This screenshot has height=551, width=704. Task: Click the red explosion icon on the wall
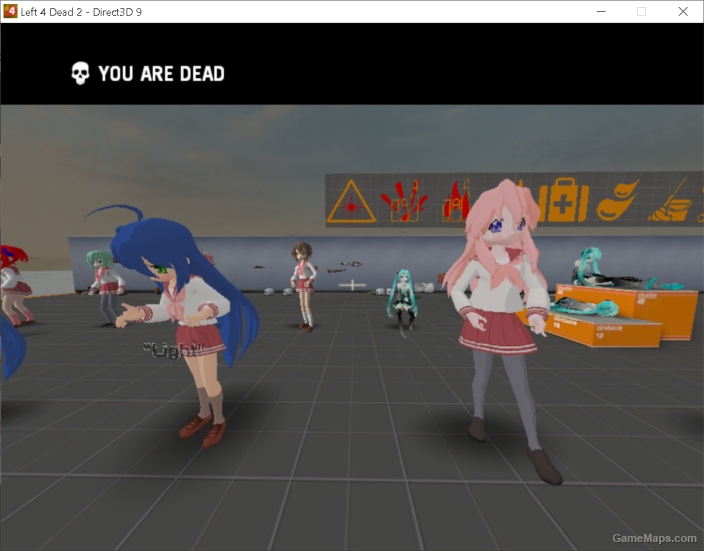(x=402, y=200)
